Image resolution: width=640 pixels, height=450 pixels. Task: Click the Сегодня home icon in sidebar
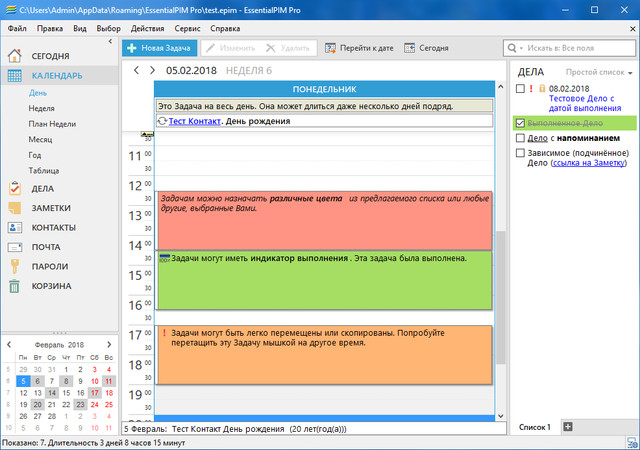point(15,55)
